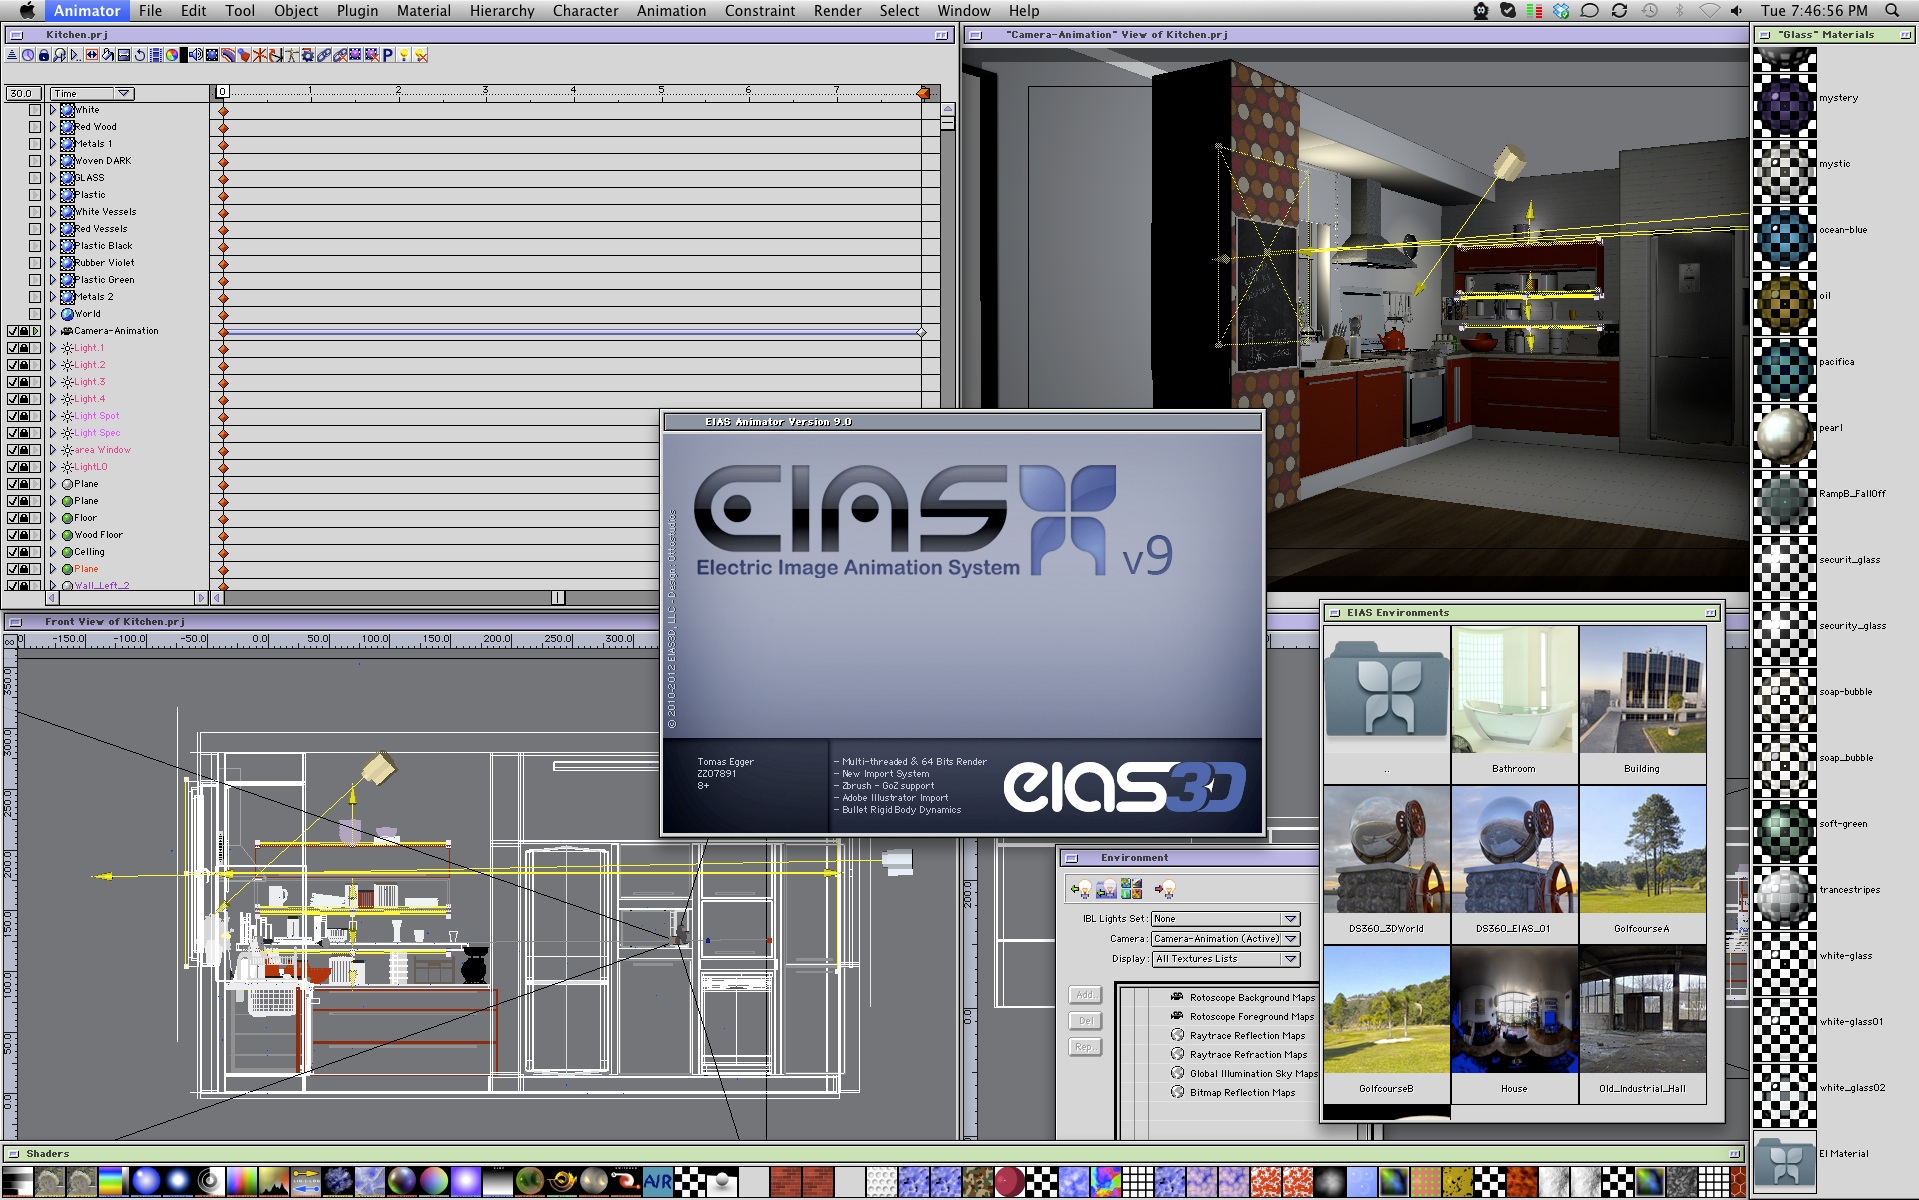Toggle the checkbox for the GLASS row

(35, 178)
